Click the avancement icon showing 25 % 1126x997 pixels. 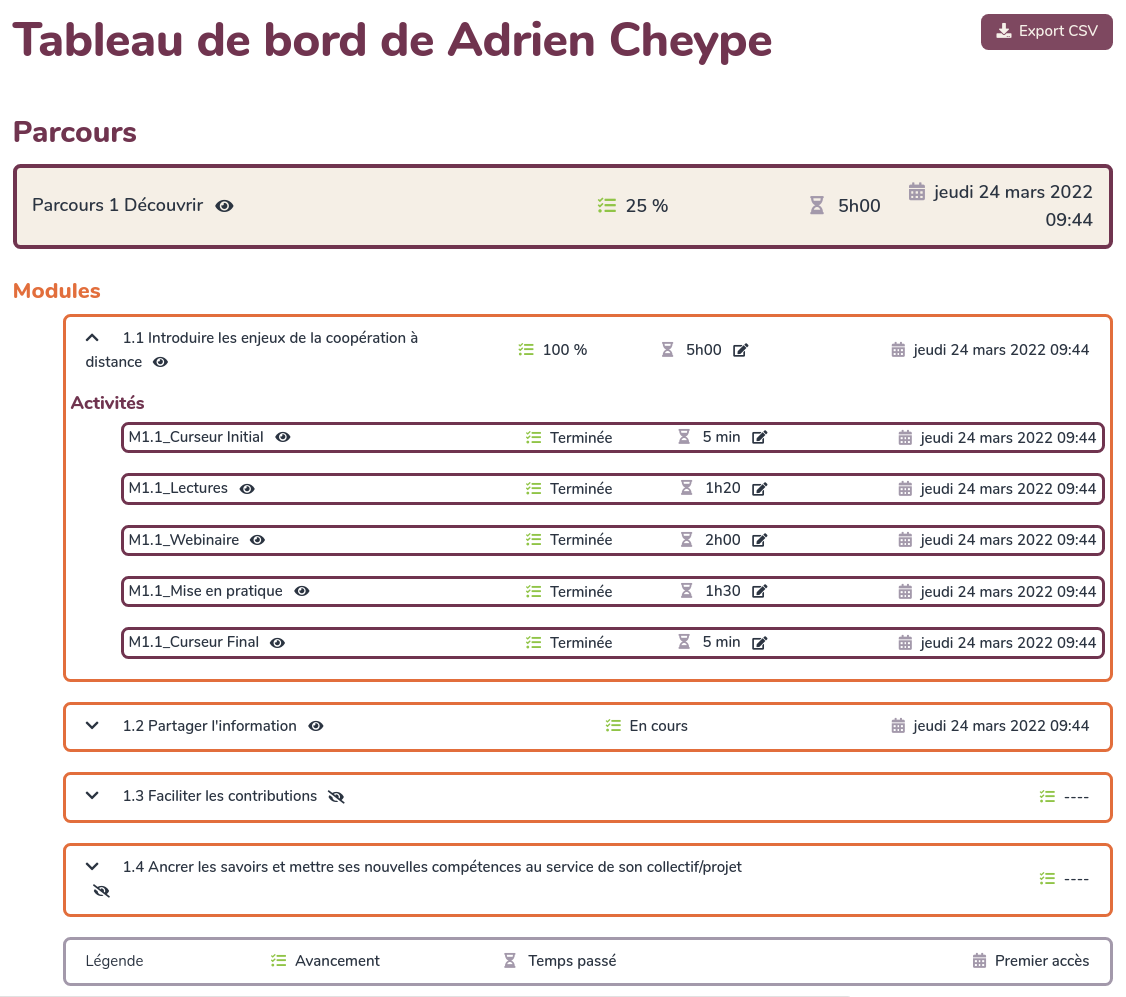pyautogui.click(x=606, y=205)
